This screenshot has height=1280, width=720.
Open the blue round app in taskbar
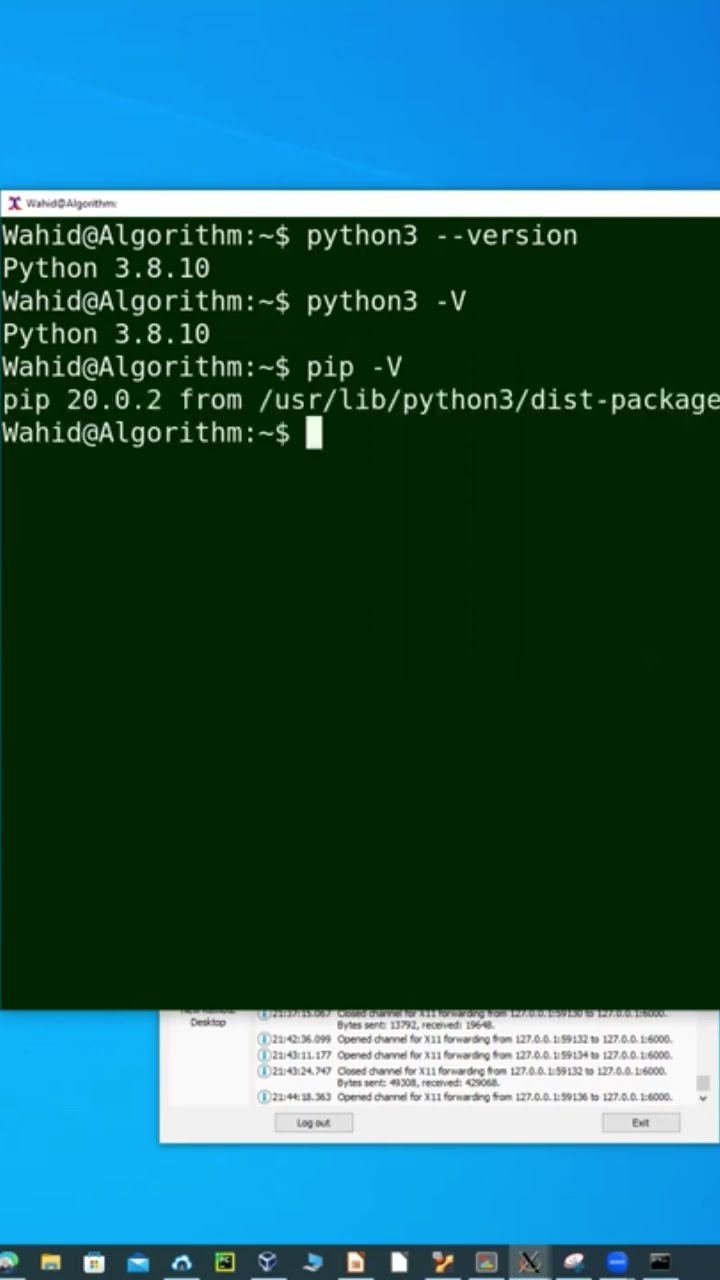click(x=617, y=1262)
